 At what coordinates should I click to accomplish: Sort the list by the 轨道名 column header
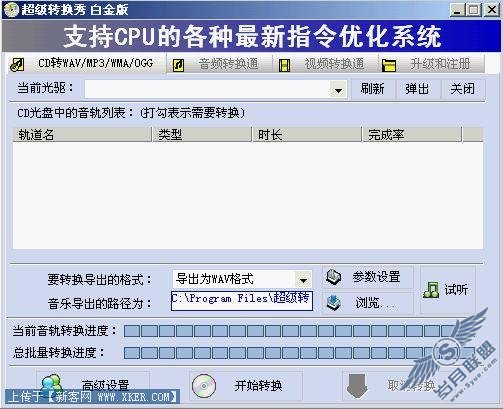click(x=82, y=135)
